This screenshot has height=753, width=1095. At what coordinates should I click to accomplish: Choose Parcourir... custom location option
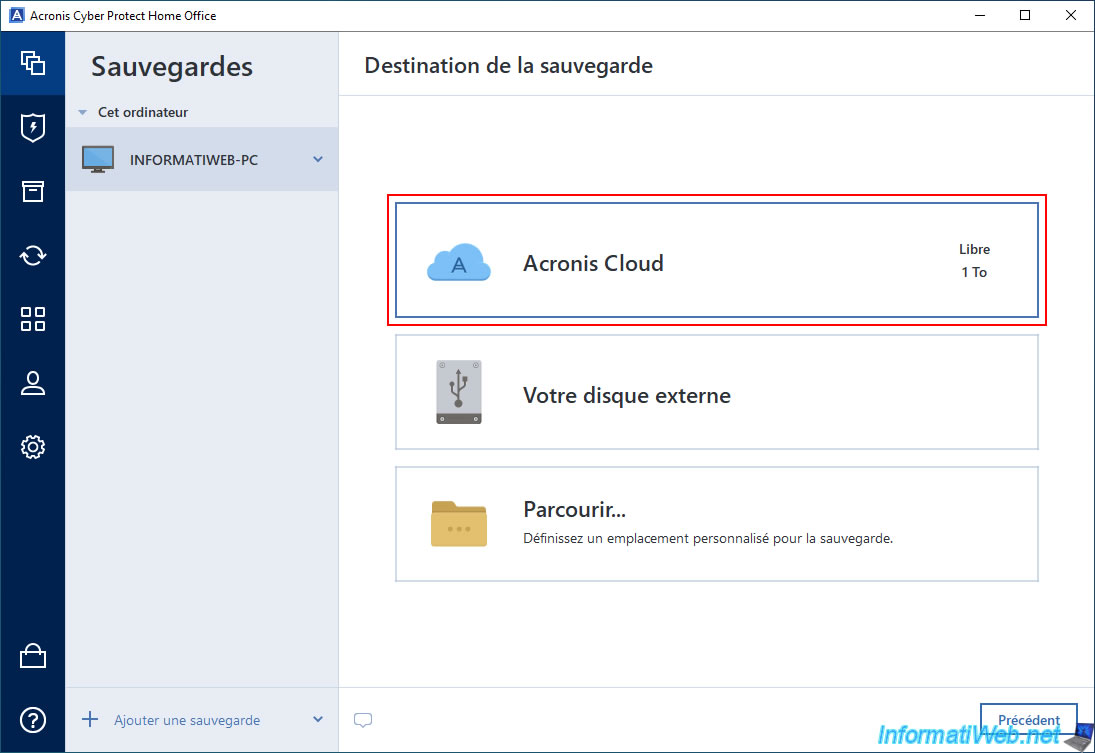(x=716, y=524)
